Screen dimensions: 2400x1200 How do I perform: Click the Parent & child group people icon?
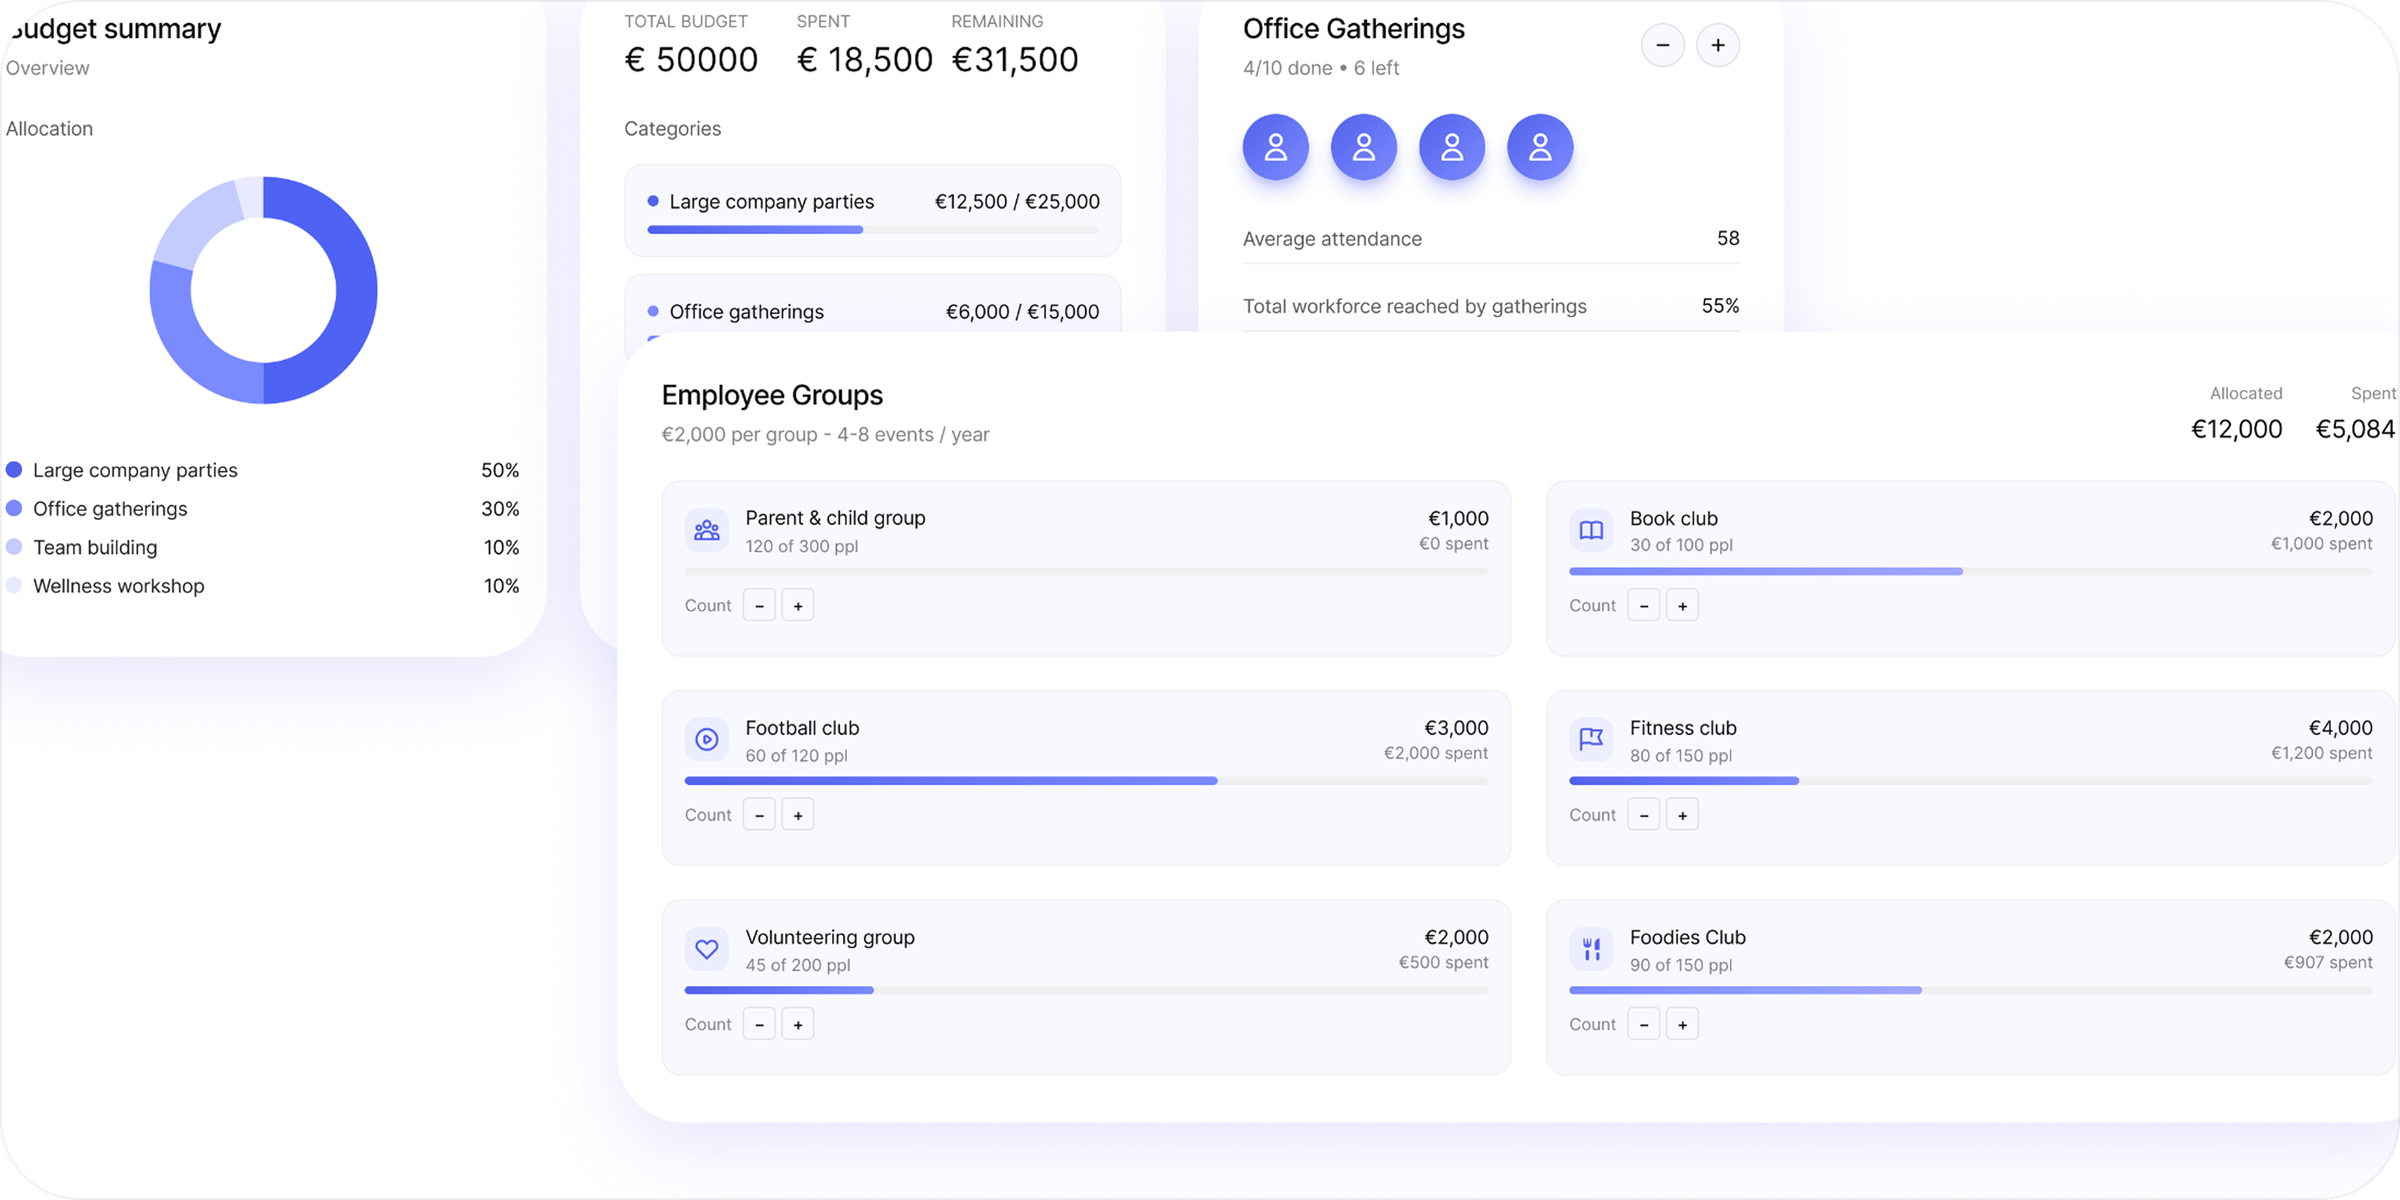707,530
